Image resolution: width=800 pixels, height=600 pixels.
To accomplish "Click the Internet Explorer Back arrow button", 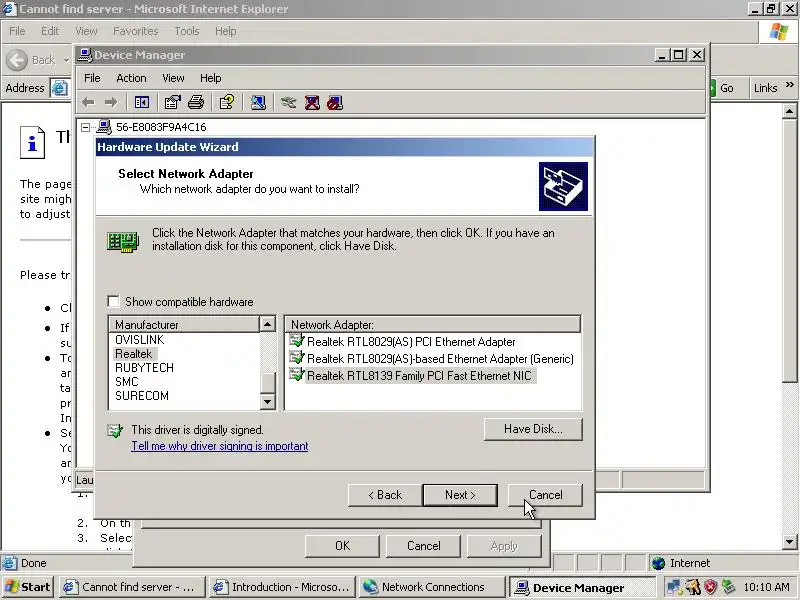I will (17, 60).
